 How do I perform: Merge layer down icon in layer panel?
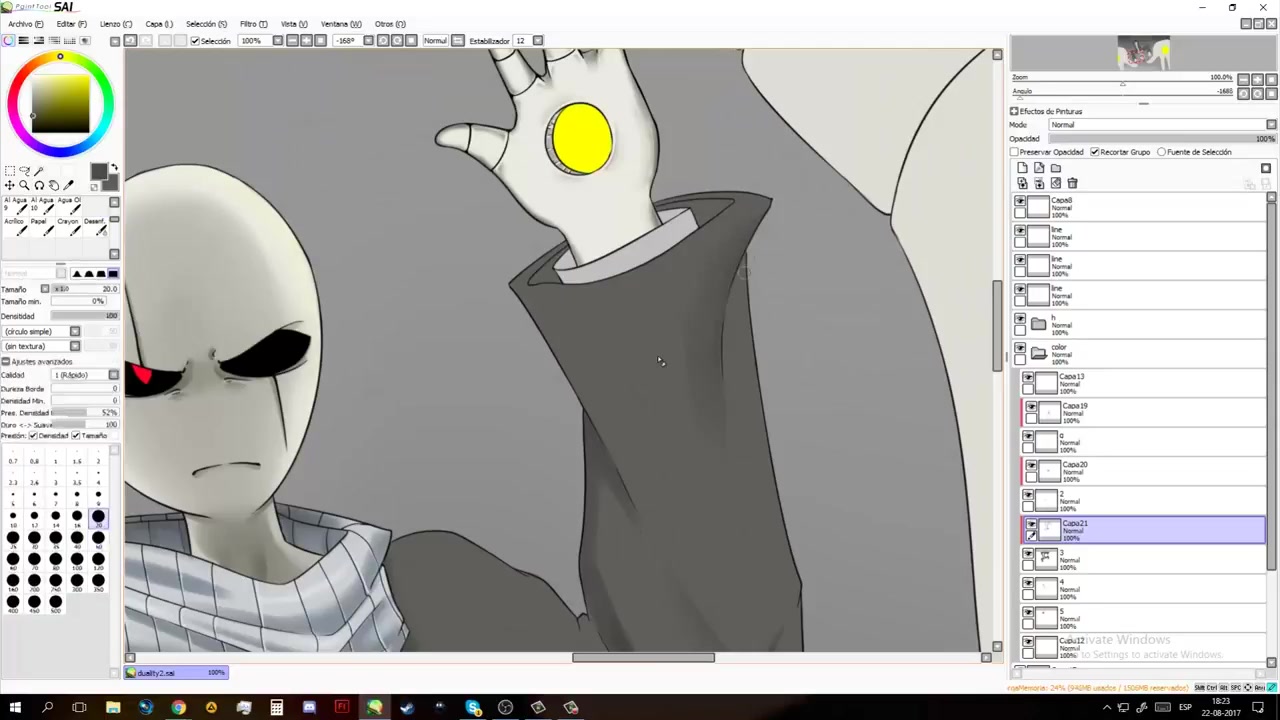[1039, 183]
